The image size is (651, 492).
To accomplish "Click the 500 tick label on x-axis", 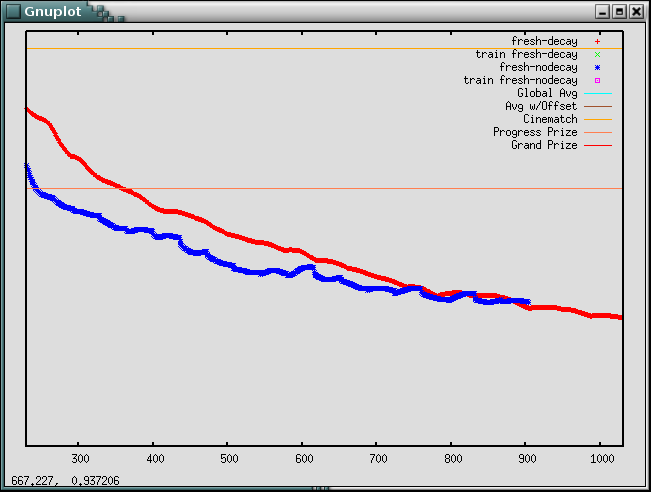I will (227, 458).
